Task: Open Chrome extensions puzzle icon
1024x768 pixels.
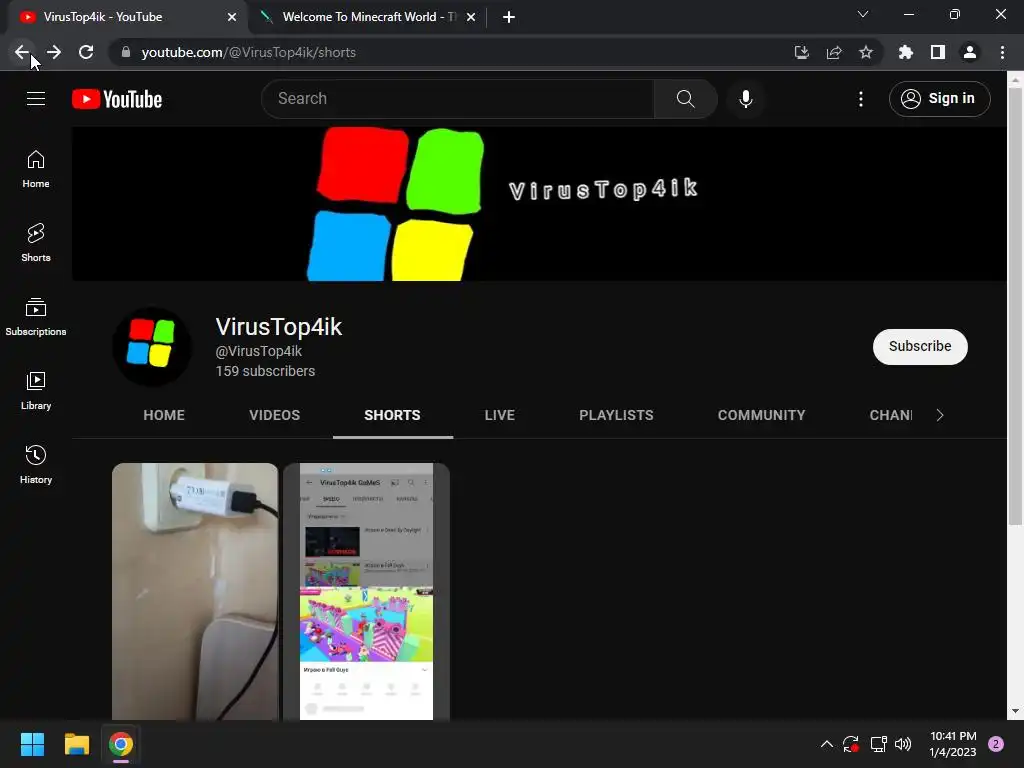Action: tap(905, 52)
